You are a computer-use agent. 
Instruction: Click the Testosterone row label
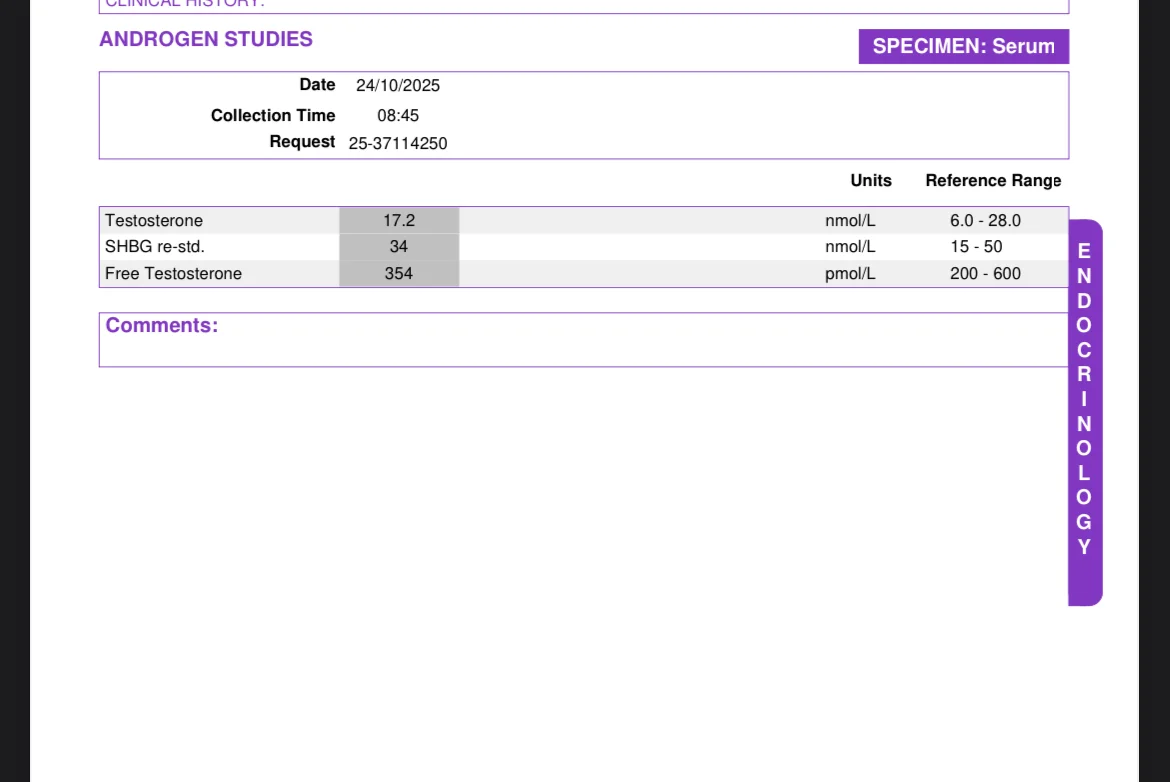click(154, 221)
